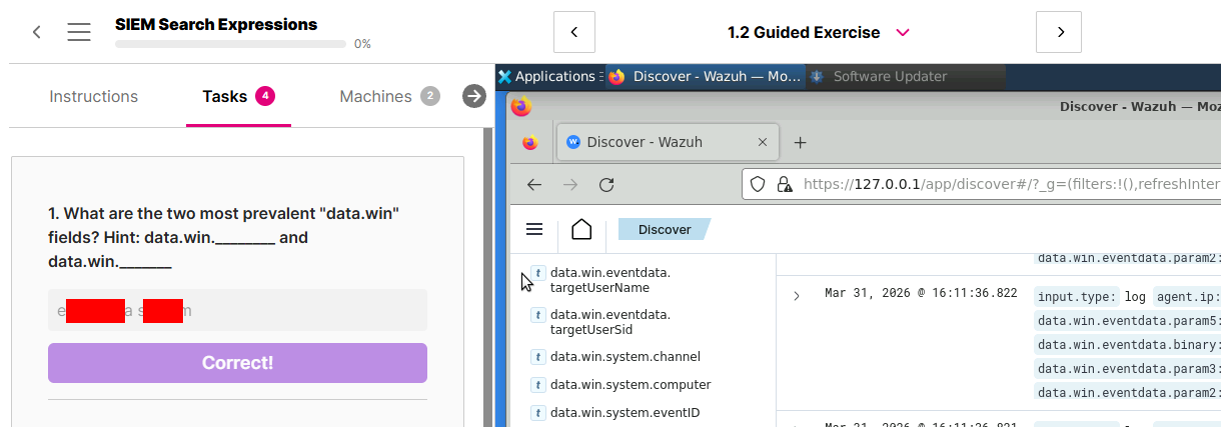Go to the previous exercise page
This screenshot has height=427, width=1221.
pyautogui.click(x=574, y=32)
